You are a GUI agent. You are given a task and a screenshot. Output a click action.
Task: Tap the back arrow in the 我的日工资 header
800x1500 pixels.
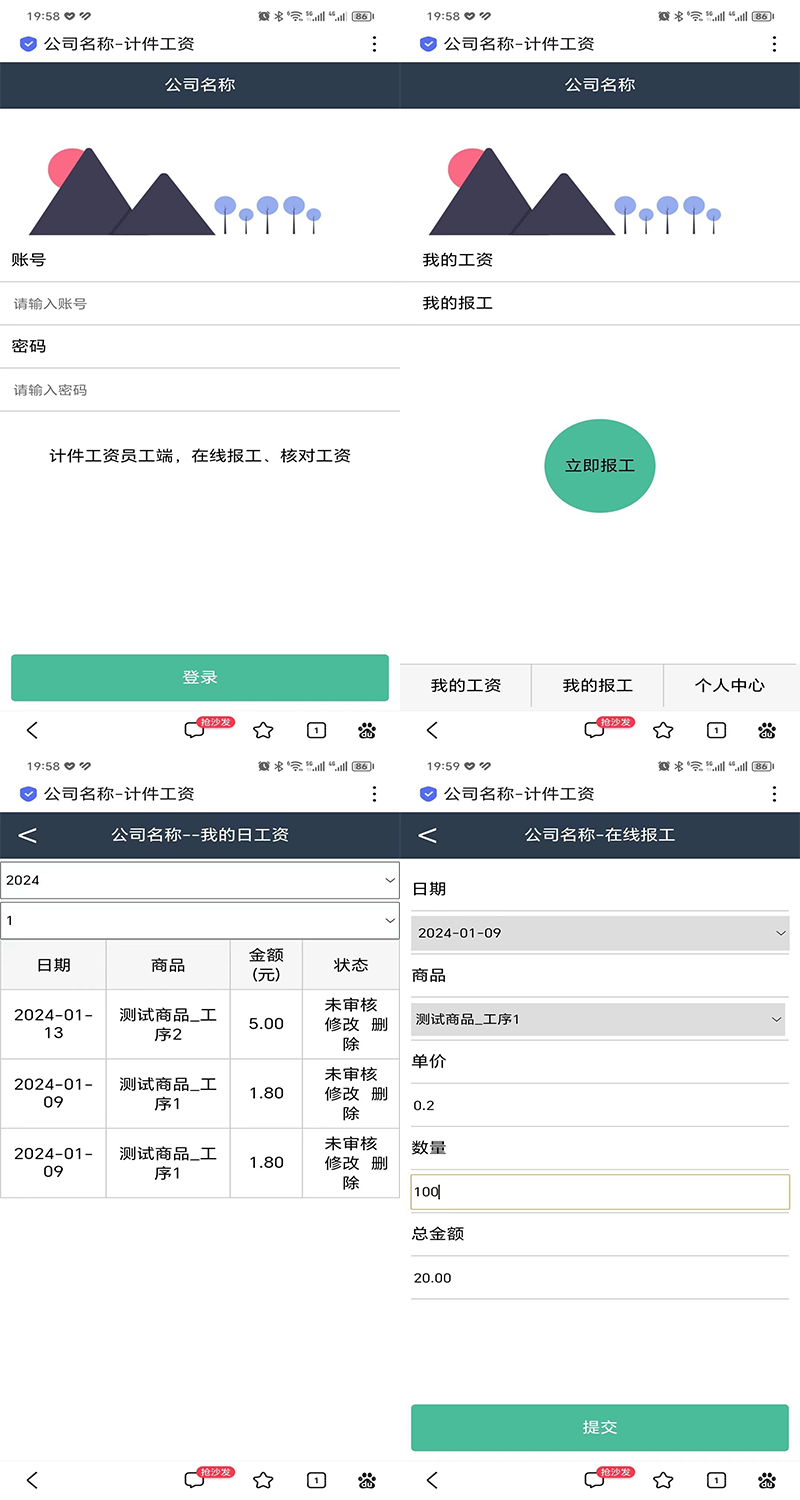28,835
